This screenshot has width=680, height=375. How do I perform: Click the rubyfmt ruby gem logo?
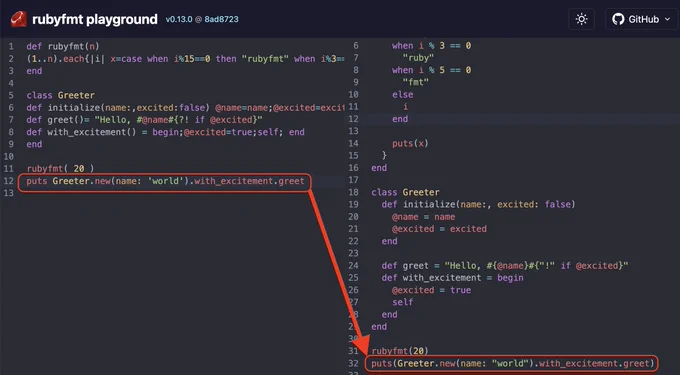click(19, 19)
